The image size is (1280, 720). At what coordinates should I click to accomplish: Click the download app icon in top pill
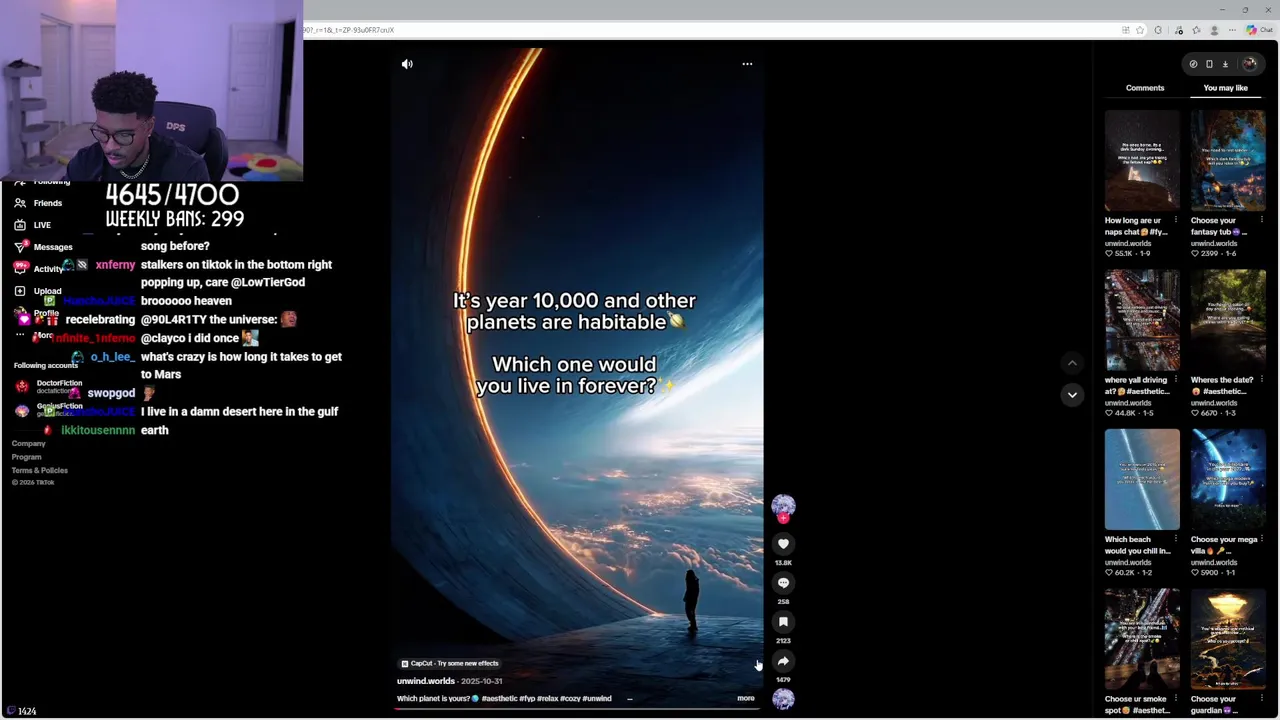point(1225,64)
